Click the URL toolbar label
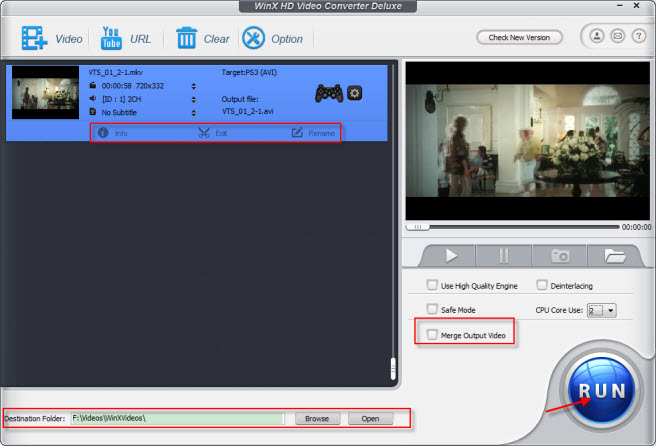Viewport: 656px width, 446px height. click(x=141, y=39)
